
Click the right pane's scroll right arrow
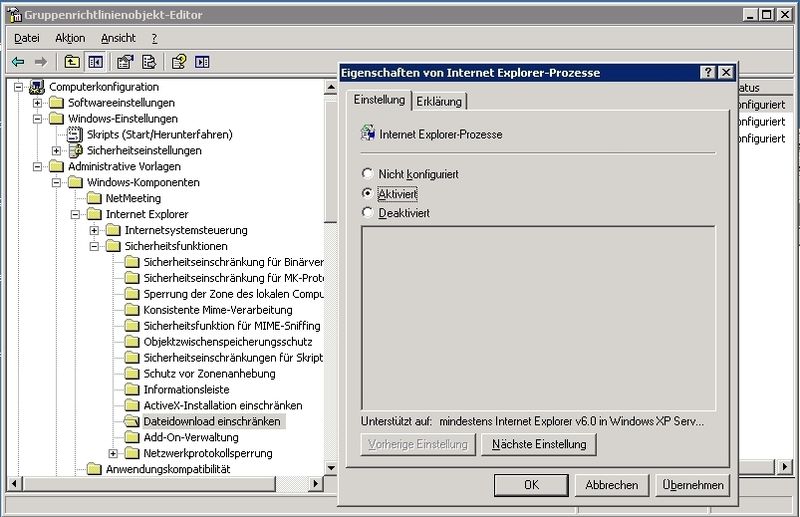point(785,466)
